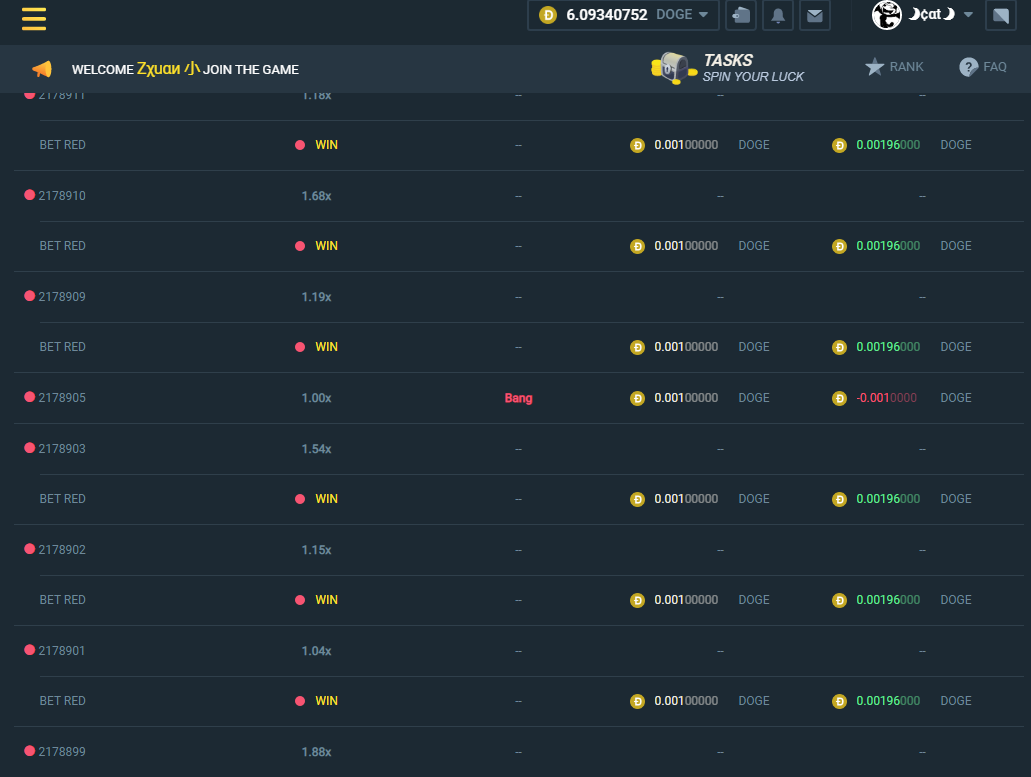Toggle the chat panel icon
Screen dimensions: 1031x777
(x=1000, y=15)
